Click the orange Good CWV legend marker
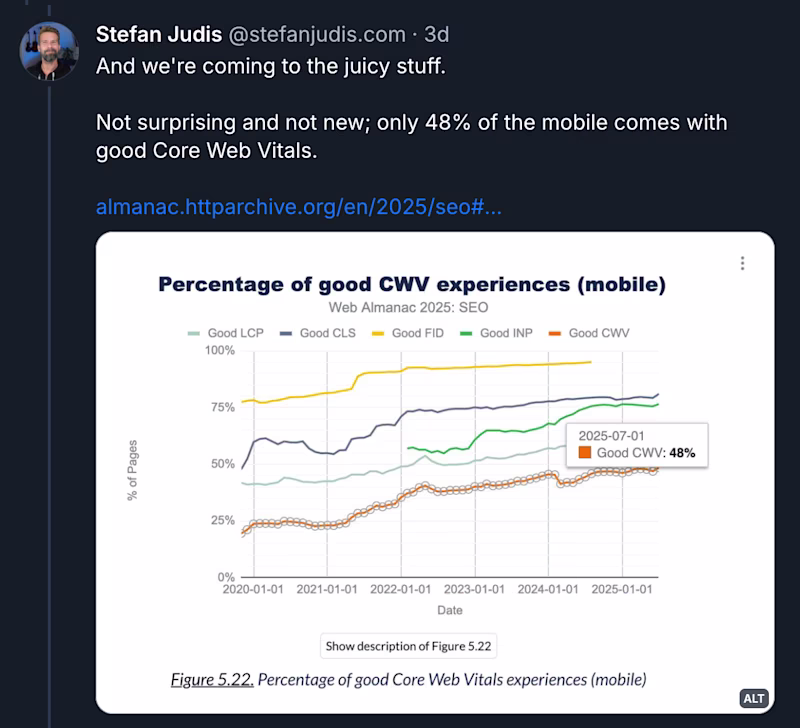Screen dimensions: 800x728 (554, 333)
